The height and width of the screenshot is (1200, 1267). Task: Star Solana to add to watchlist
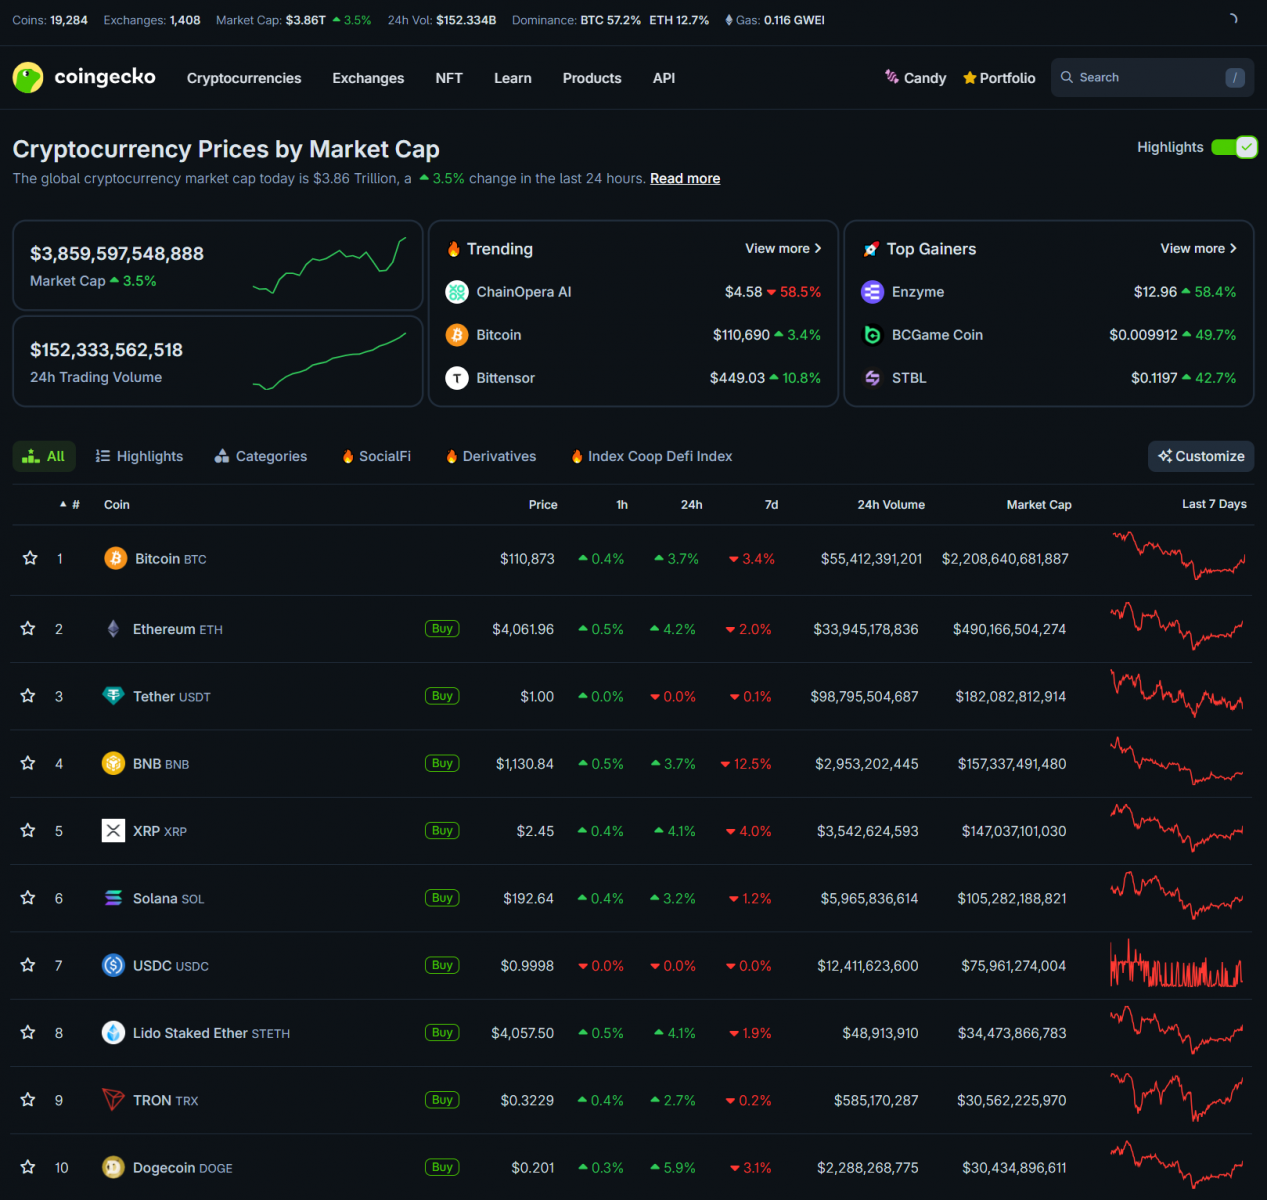pos(28,898)
